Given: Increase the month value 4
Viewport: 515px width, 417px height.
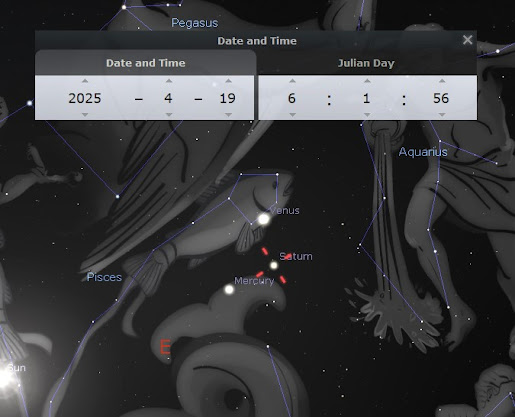Looking at the screenshot, I should click(x=169, y=81).
